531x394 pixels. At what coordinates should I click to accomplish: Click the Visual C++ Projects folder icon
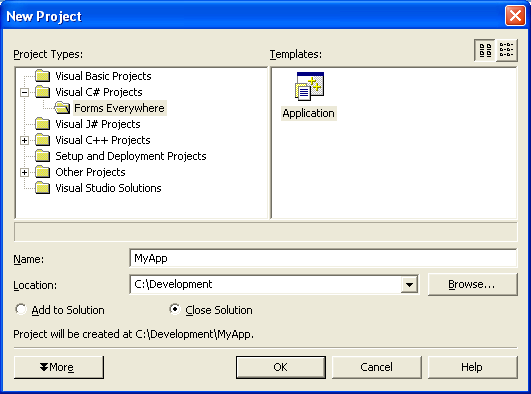pos(43,140)
